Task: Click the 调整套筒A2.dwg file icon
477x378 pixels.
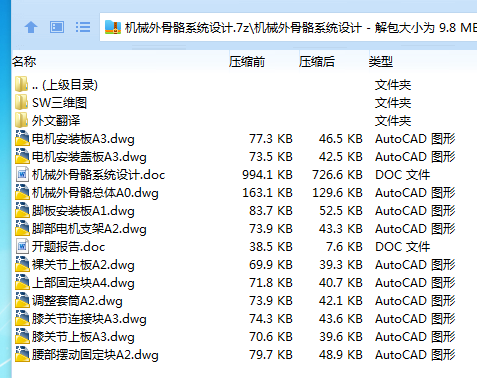Action: pos(22,300)
